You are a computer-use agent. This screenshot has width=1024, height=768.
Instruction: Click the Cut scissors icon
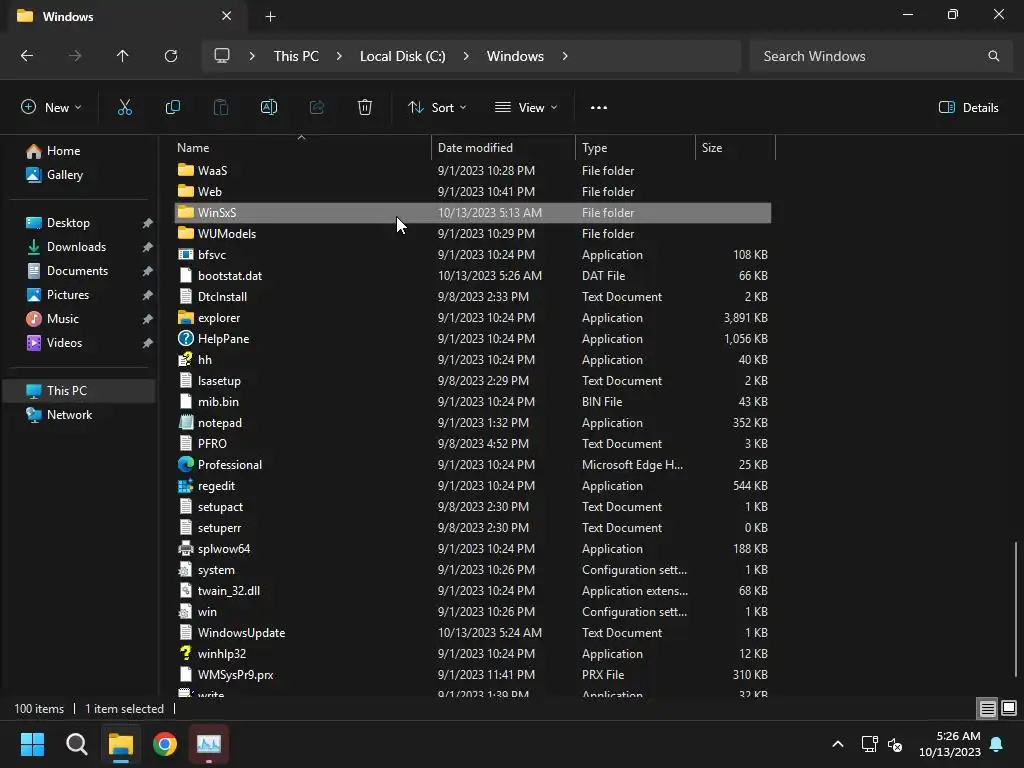click(x=125, y=108)
